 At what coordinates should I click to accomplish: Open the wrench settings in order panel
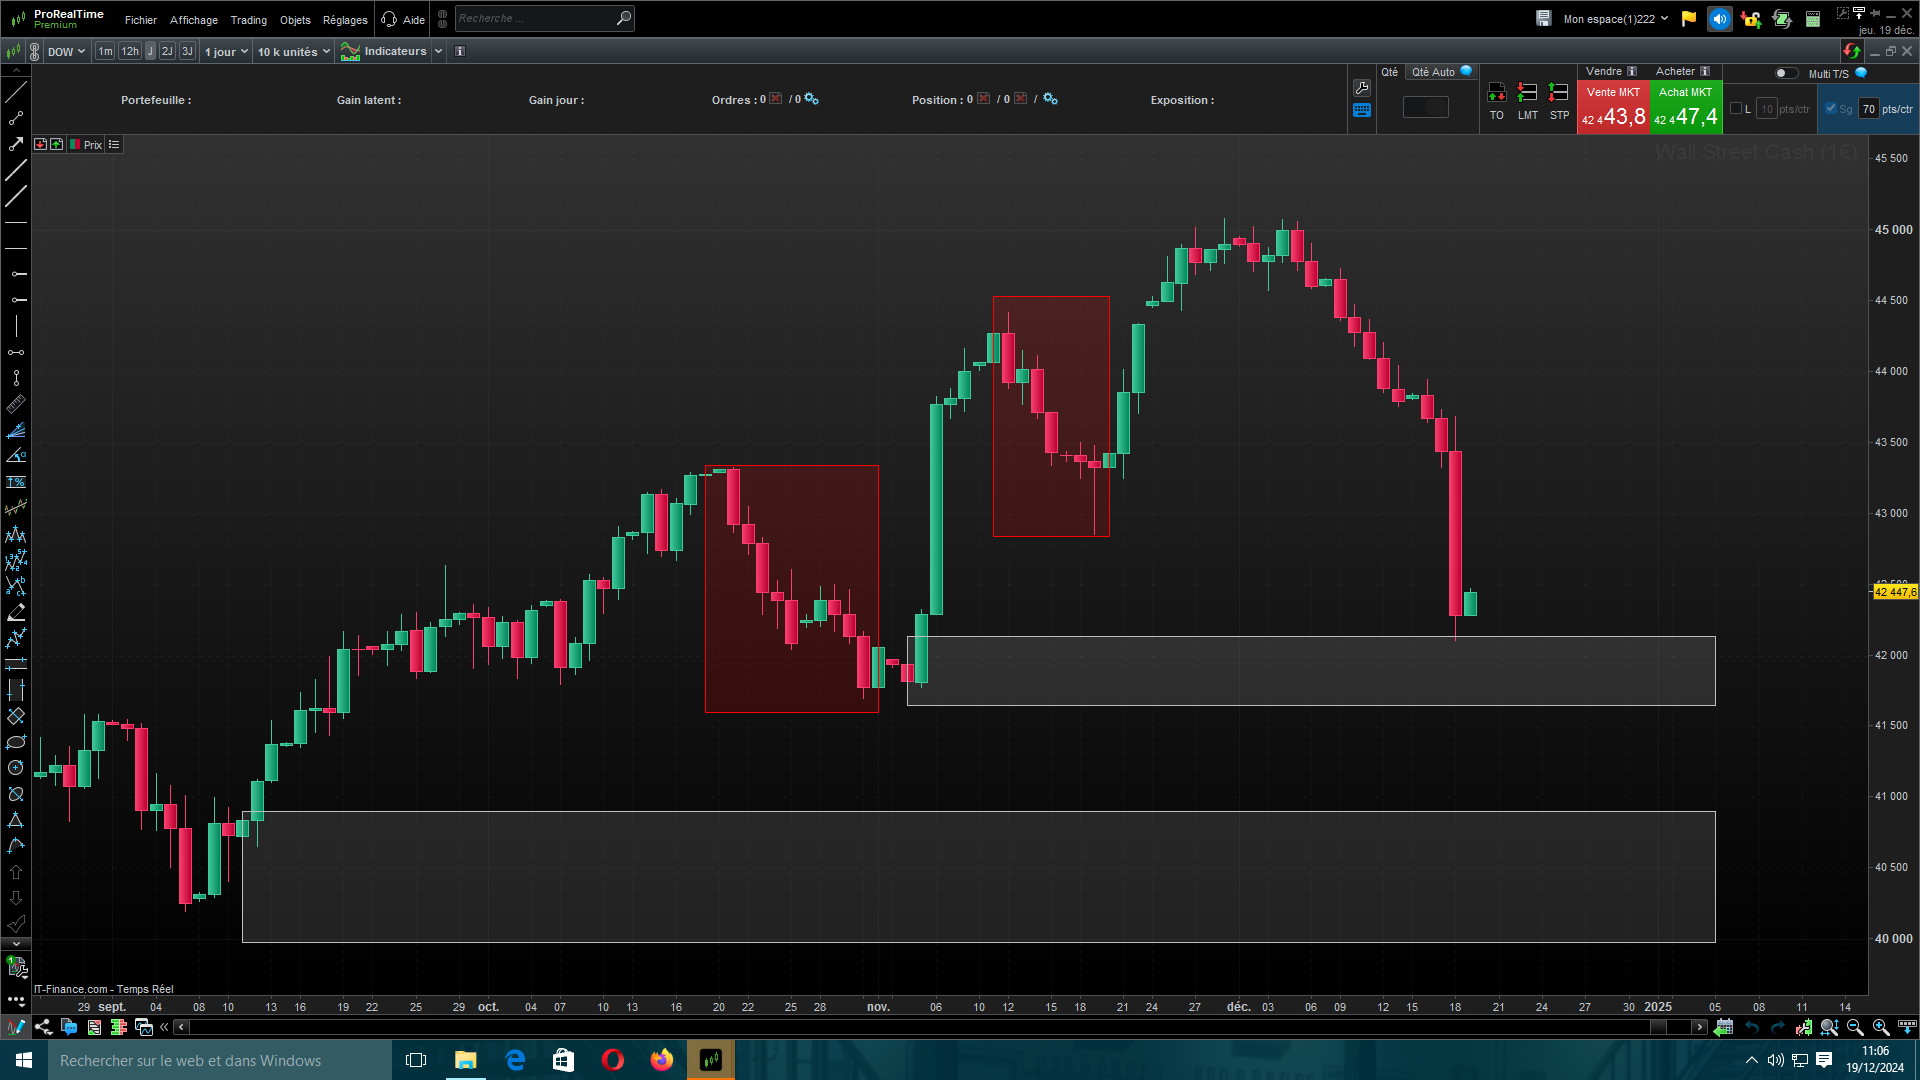[1362, 88]
